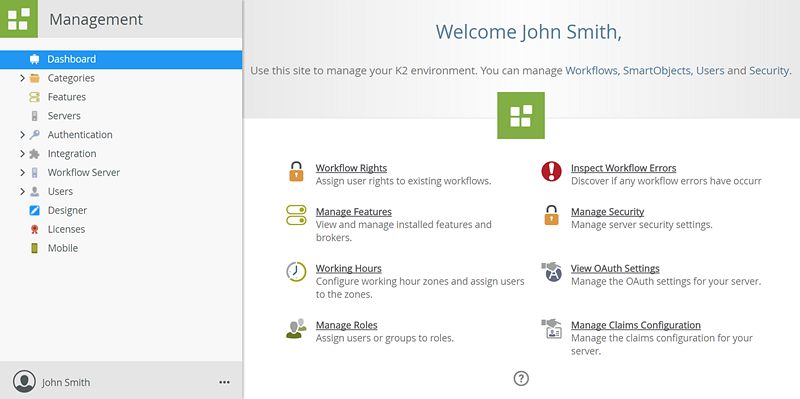Click the Manage Features toggle-style icon
Screen dimensions: 800x399
296,215
